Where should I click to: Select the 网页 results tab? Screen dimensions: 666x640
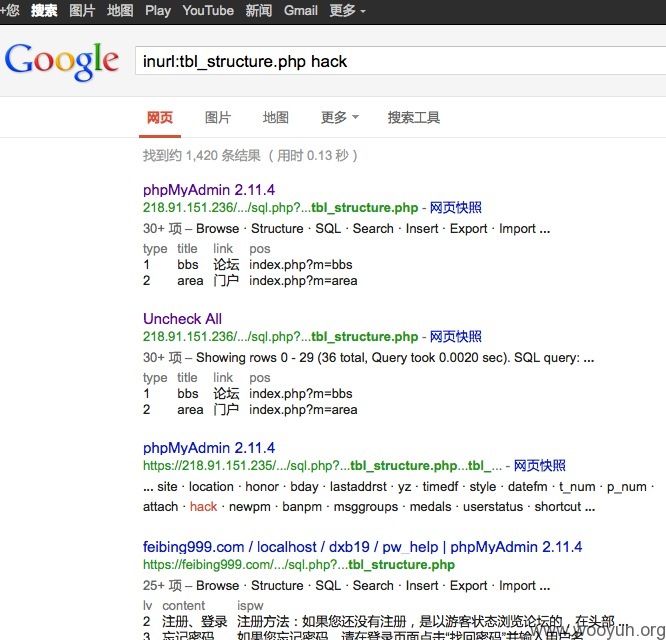[160, 118]
